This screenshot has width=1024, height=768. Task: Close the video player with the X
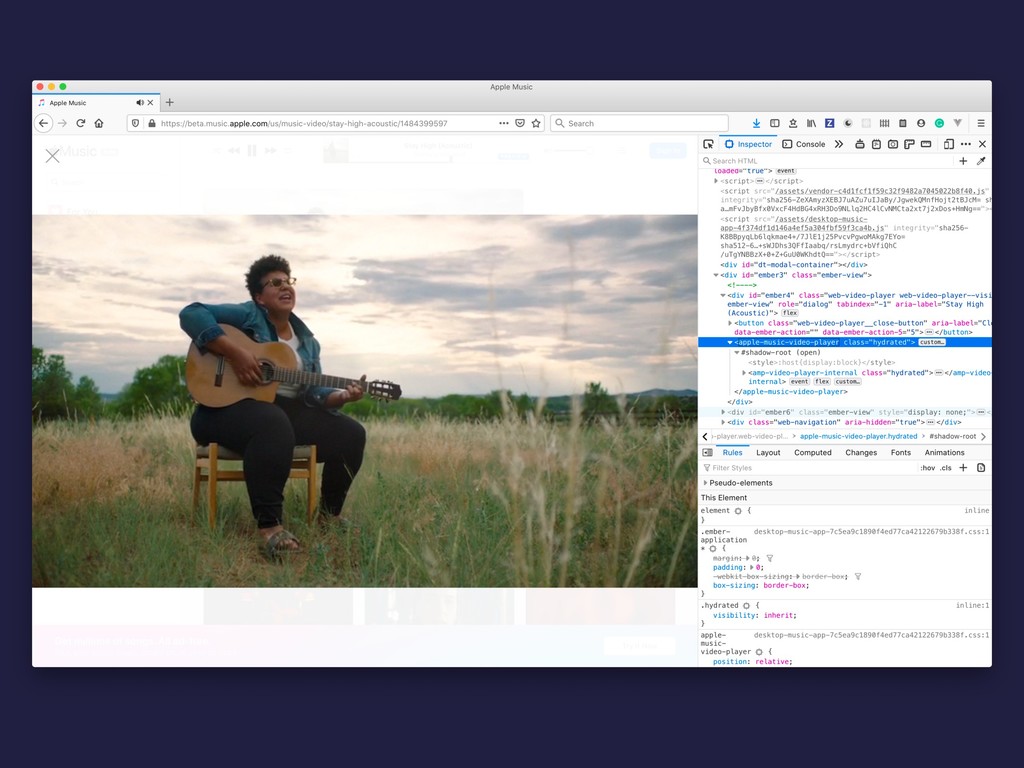coord(53,156)
